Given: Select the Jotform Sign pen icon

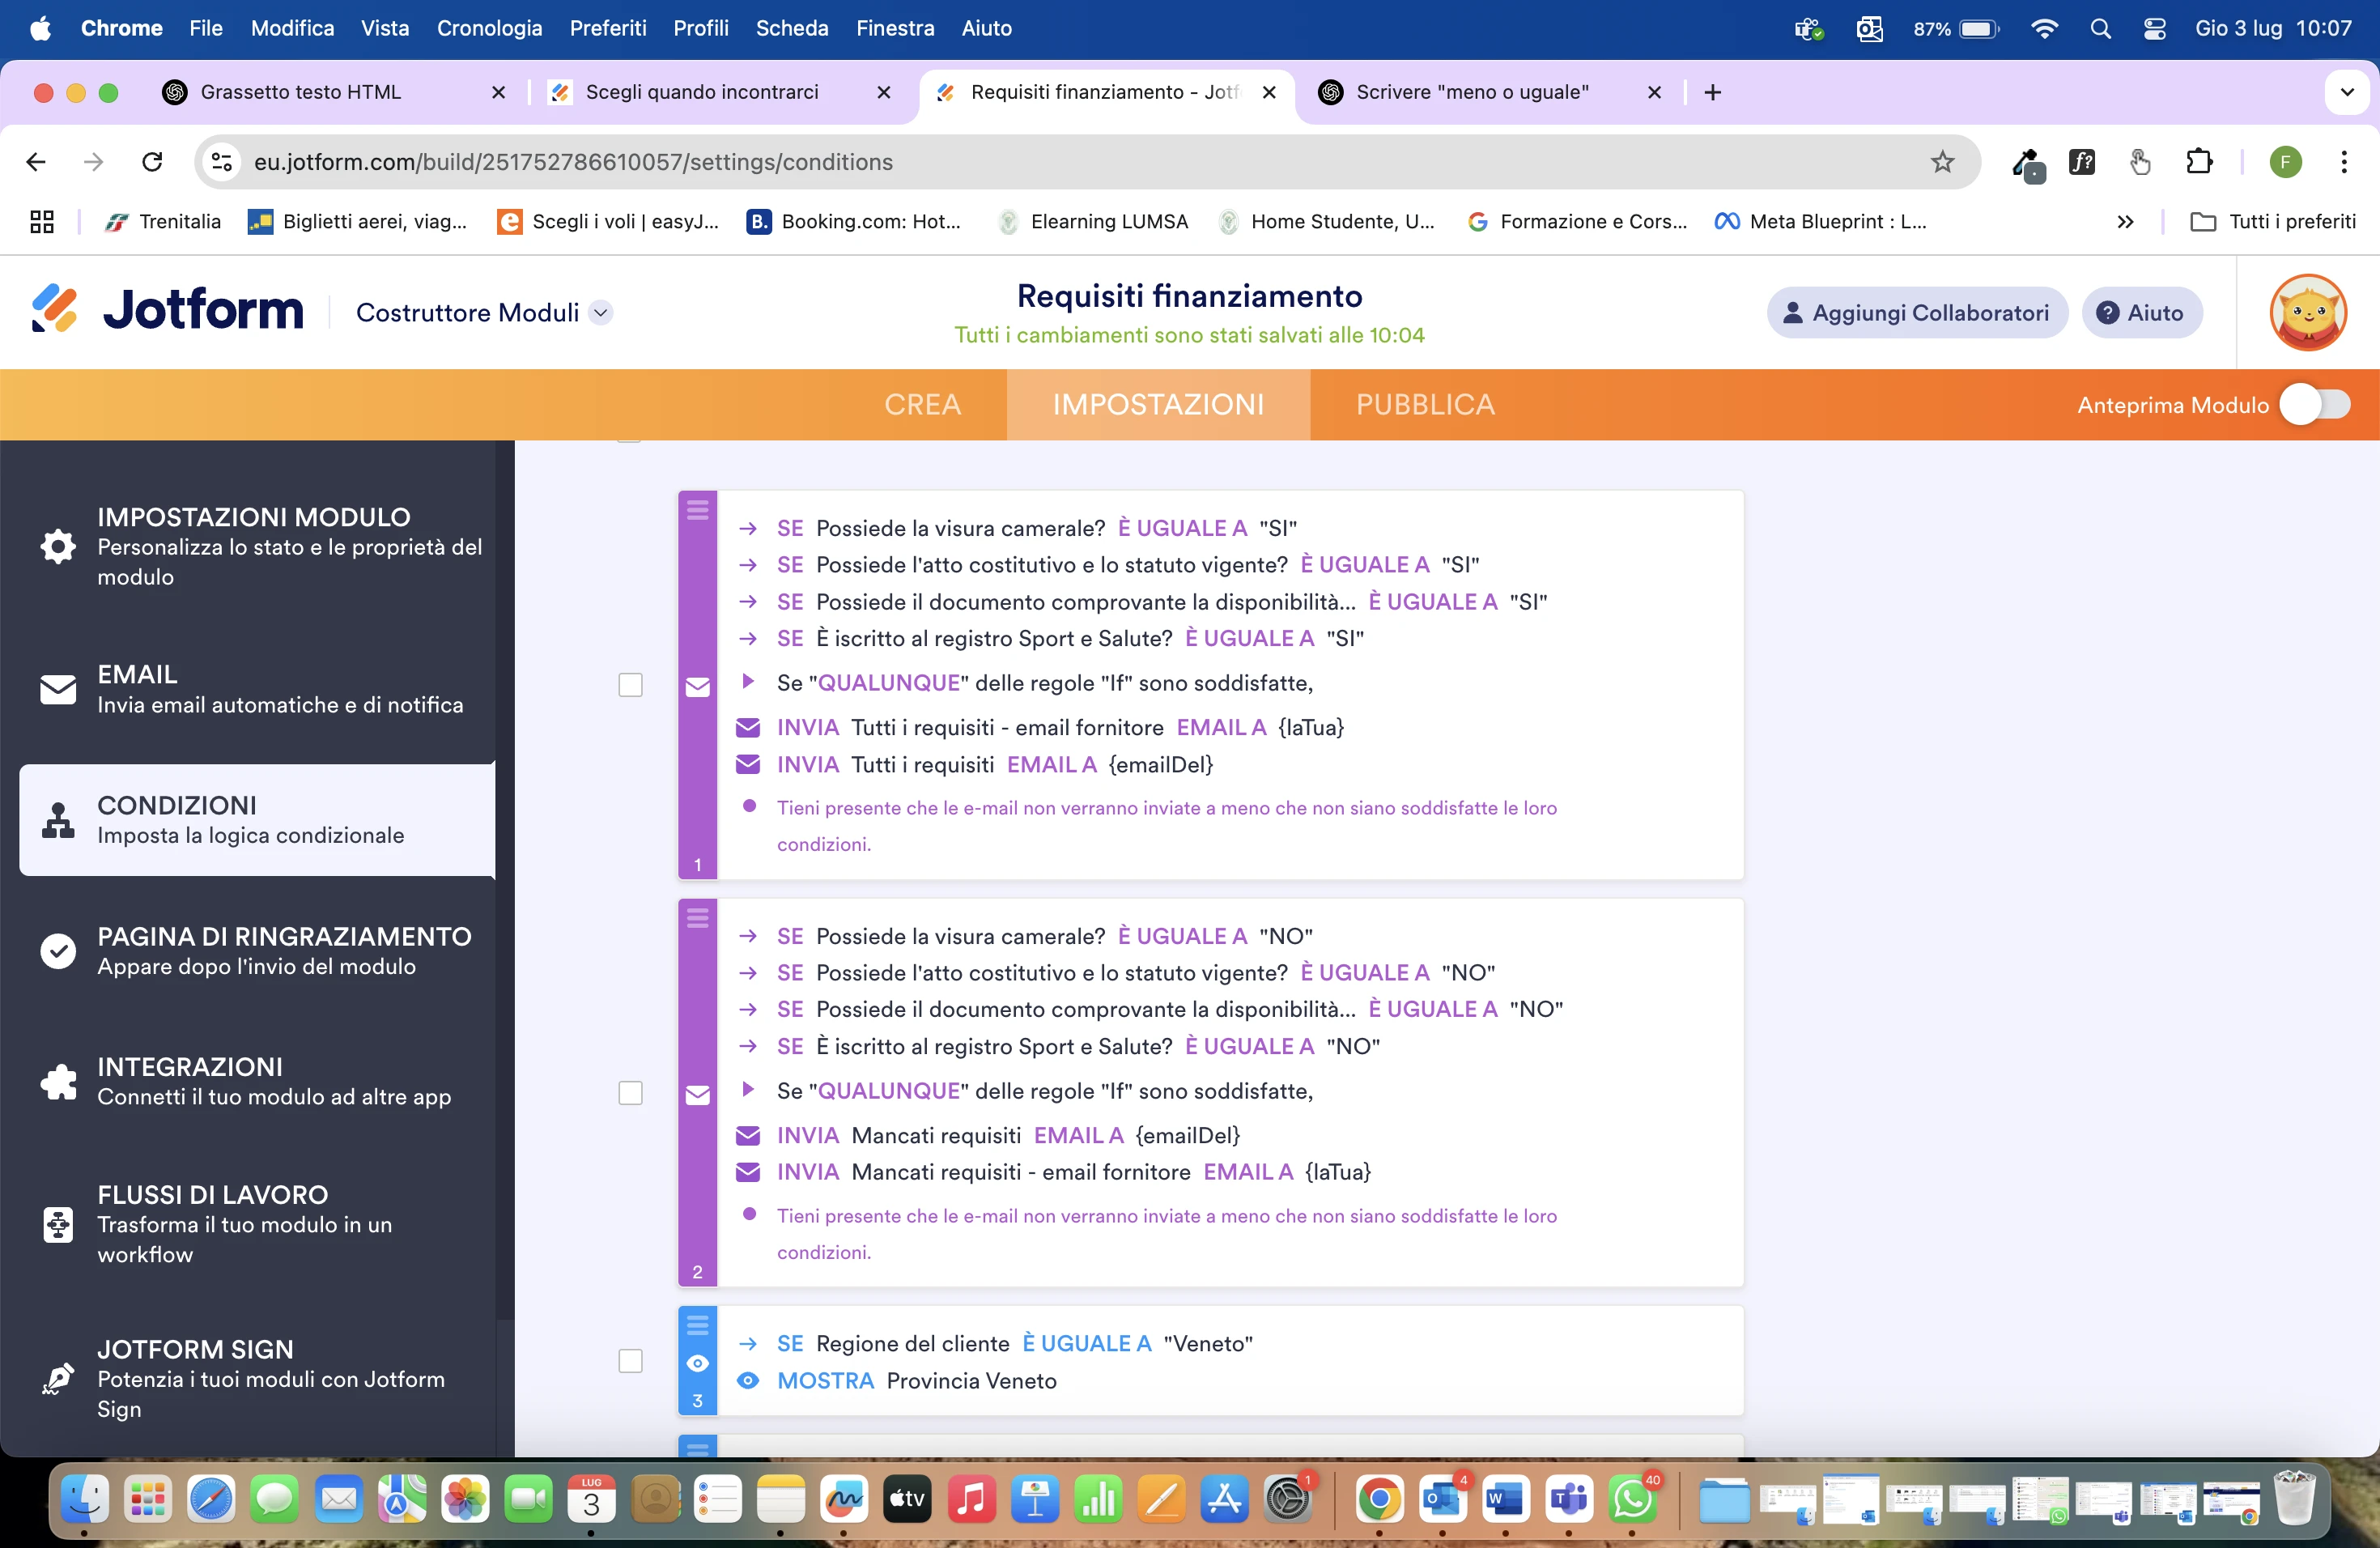Looking at the screenshot, I should pos(57,1378).
